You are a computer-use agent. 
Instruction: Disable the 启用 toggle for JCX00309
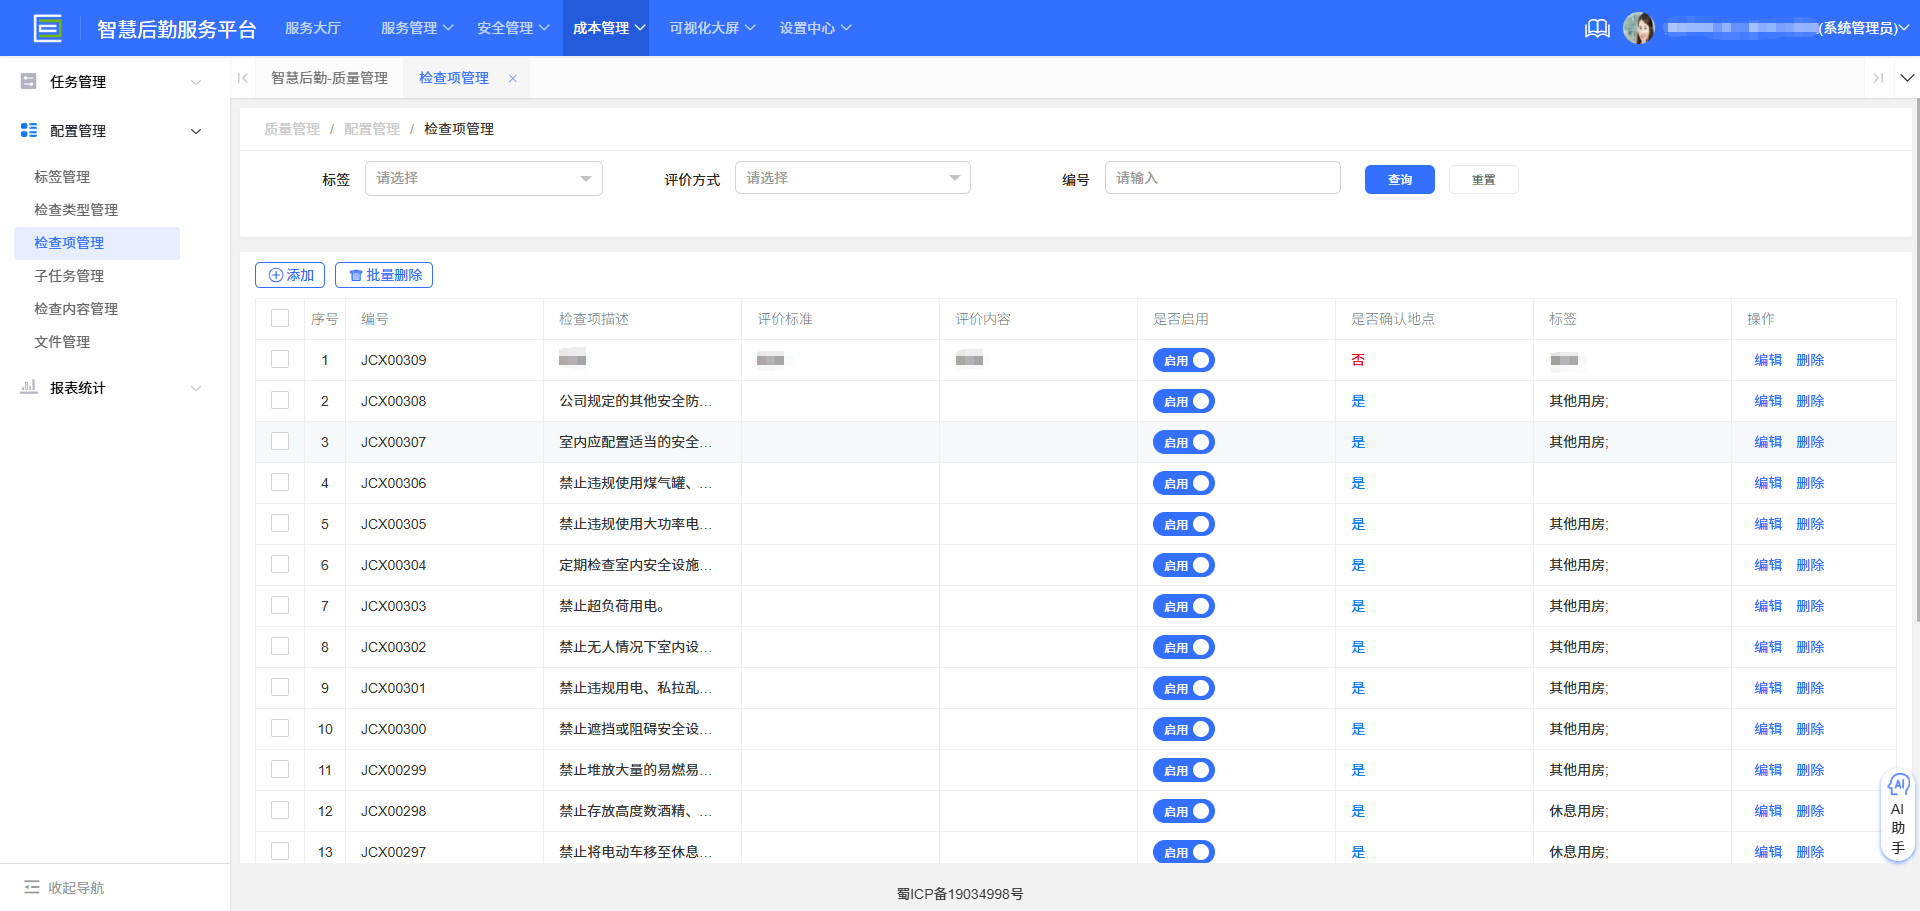pyautogui.click(x=1183, y=359)
